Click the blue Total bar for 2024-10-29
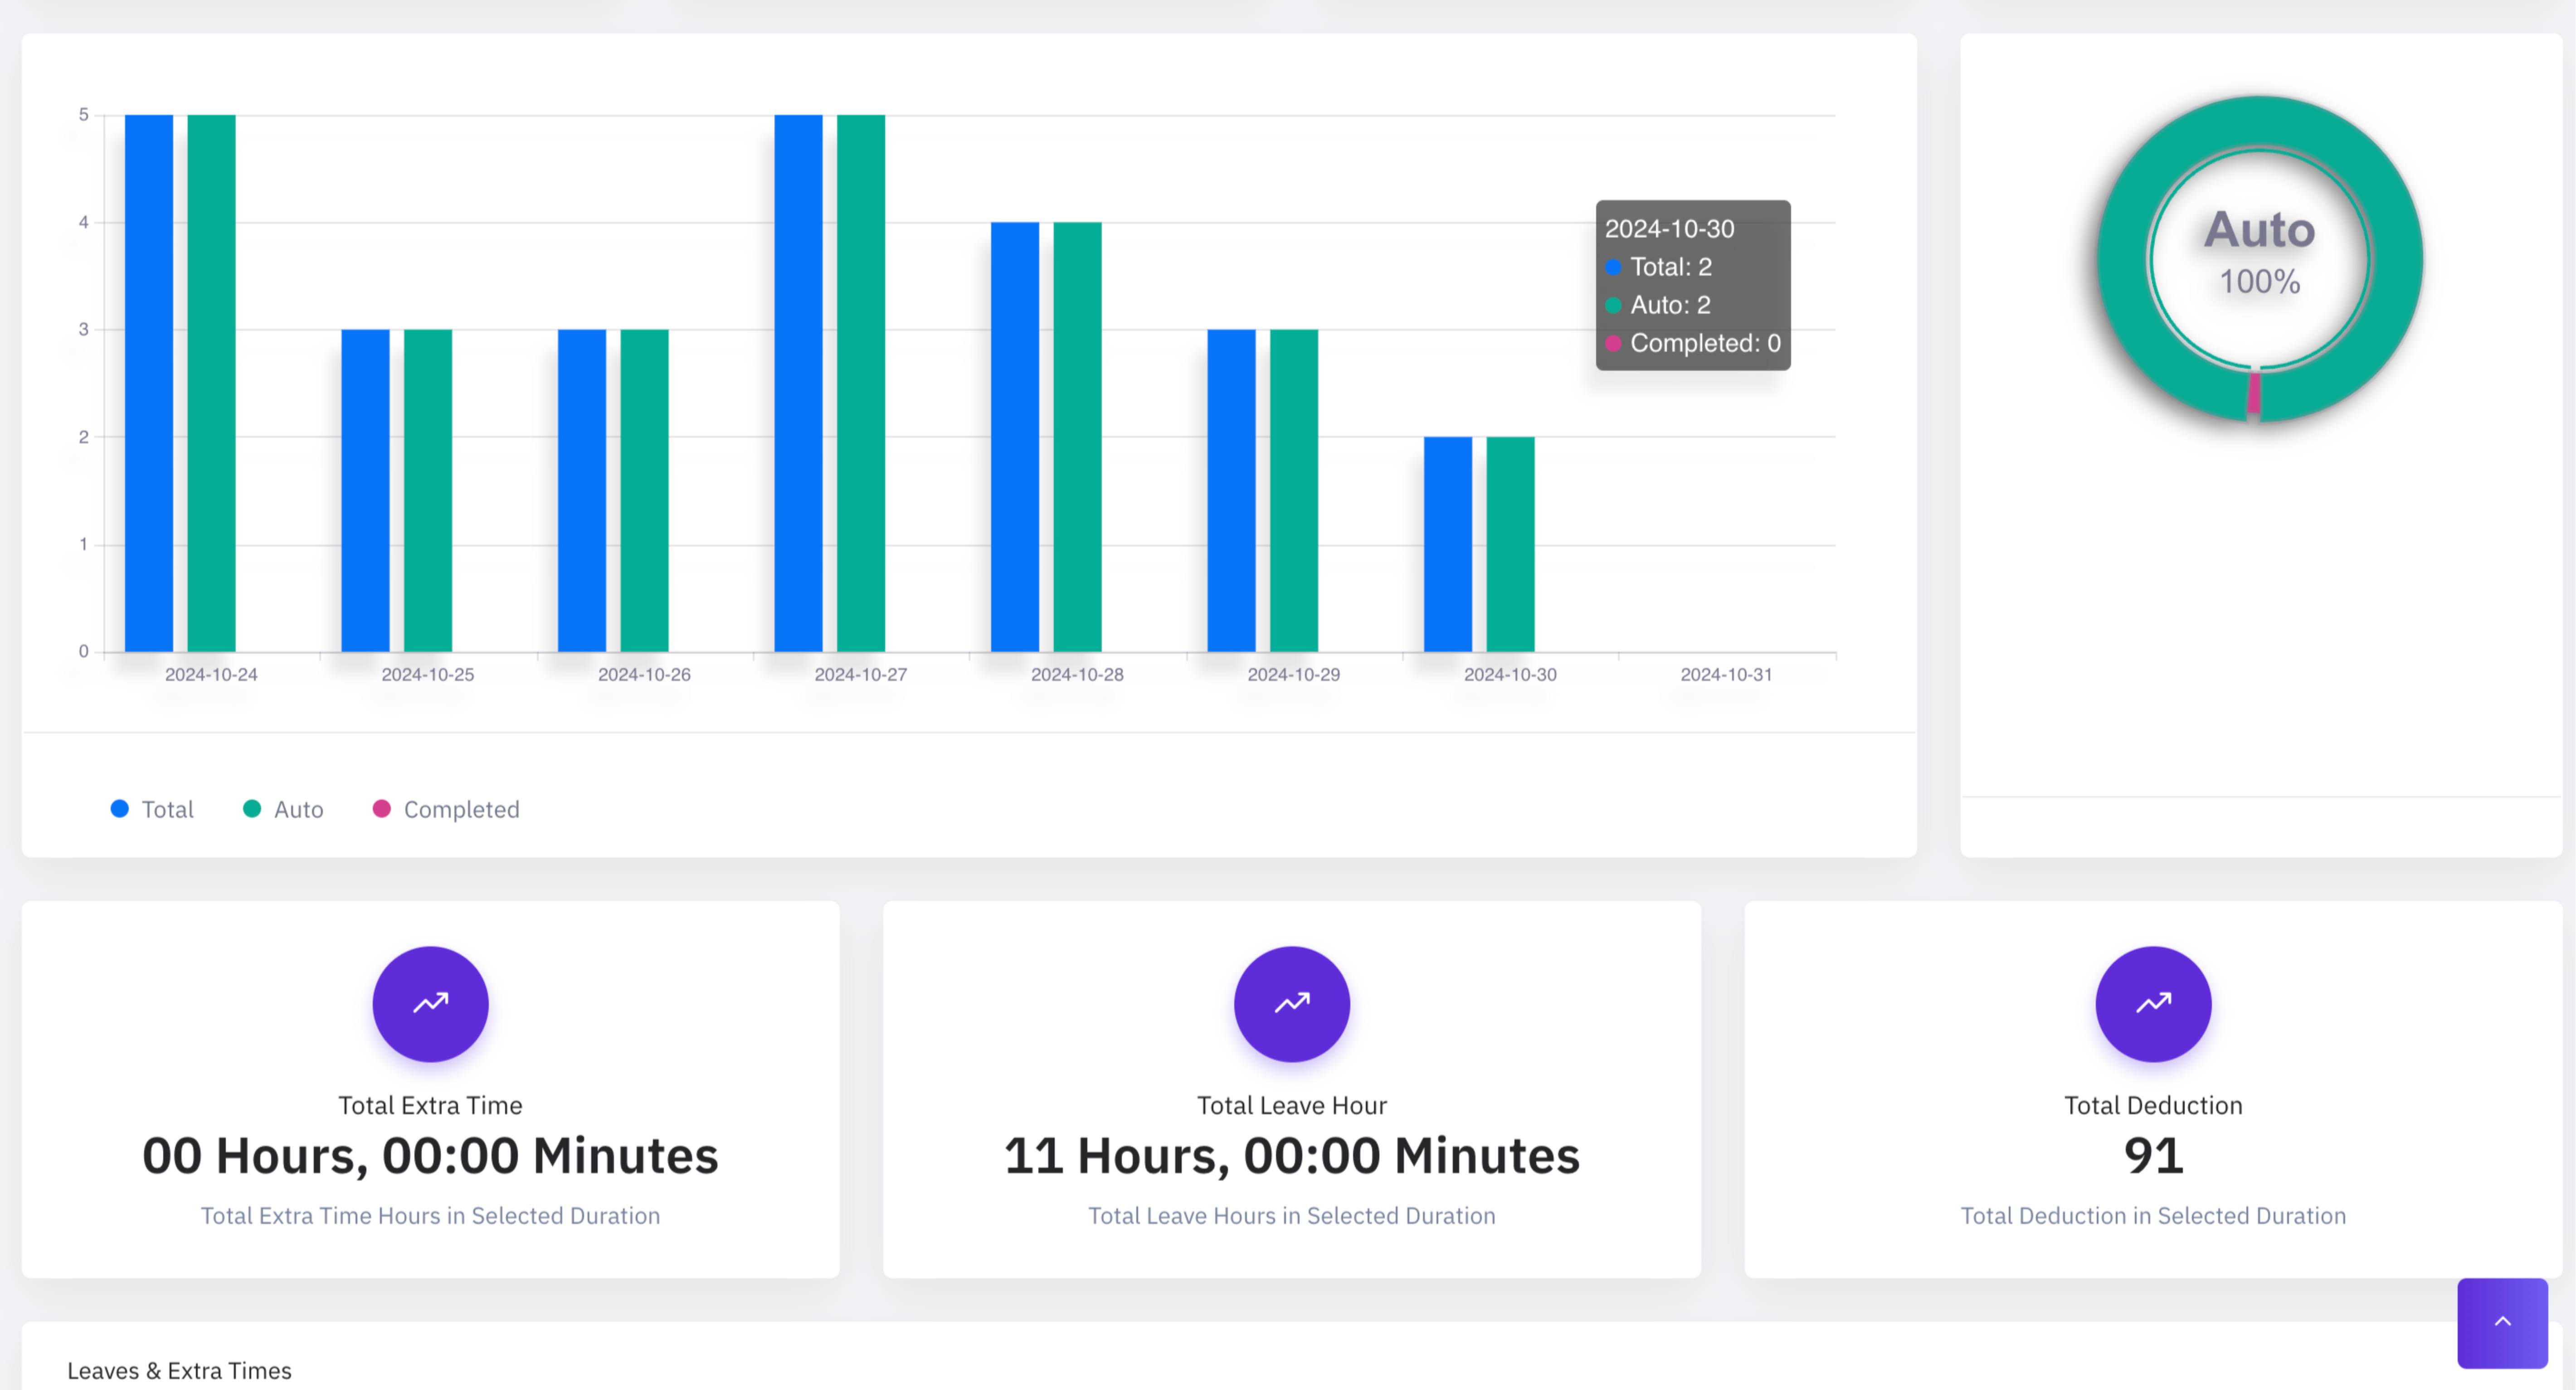Image resolution: width=2576 pixels, height=1390 pixels. click(1231, 490)
